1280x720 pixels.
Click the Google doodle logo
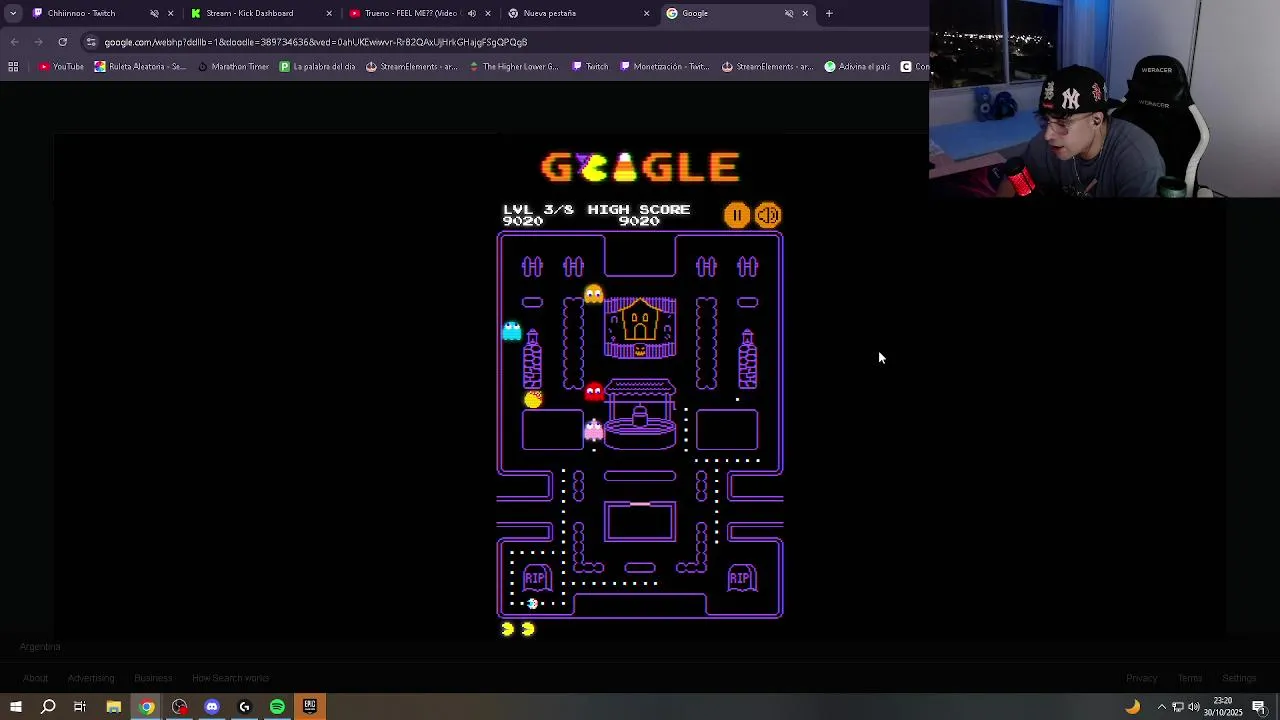click(x=640, y=167)
